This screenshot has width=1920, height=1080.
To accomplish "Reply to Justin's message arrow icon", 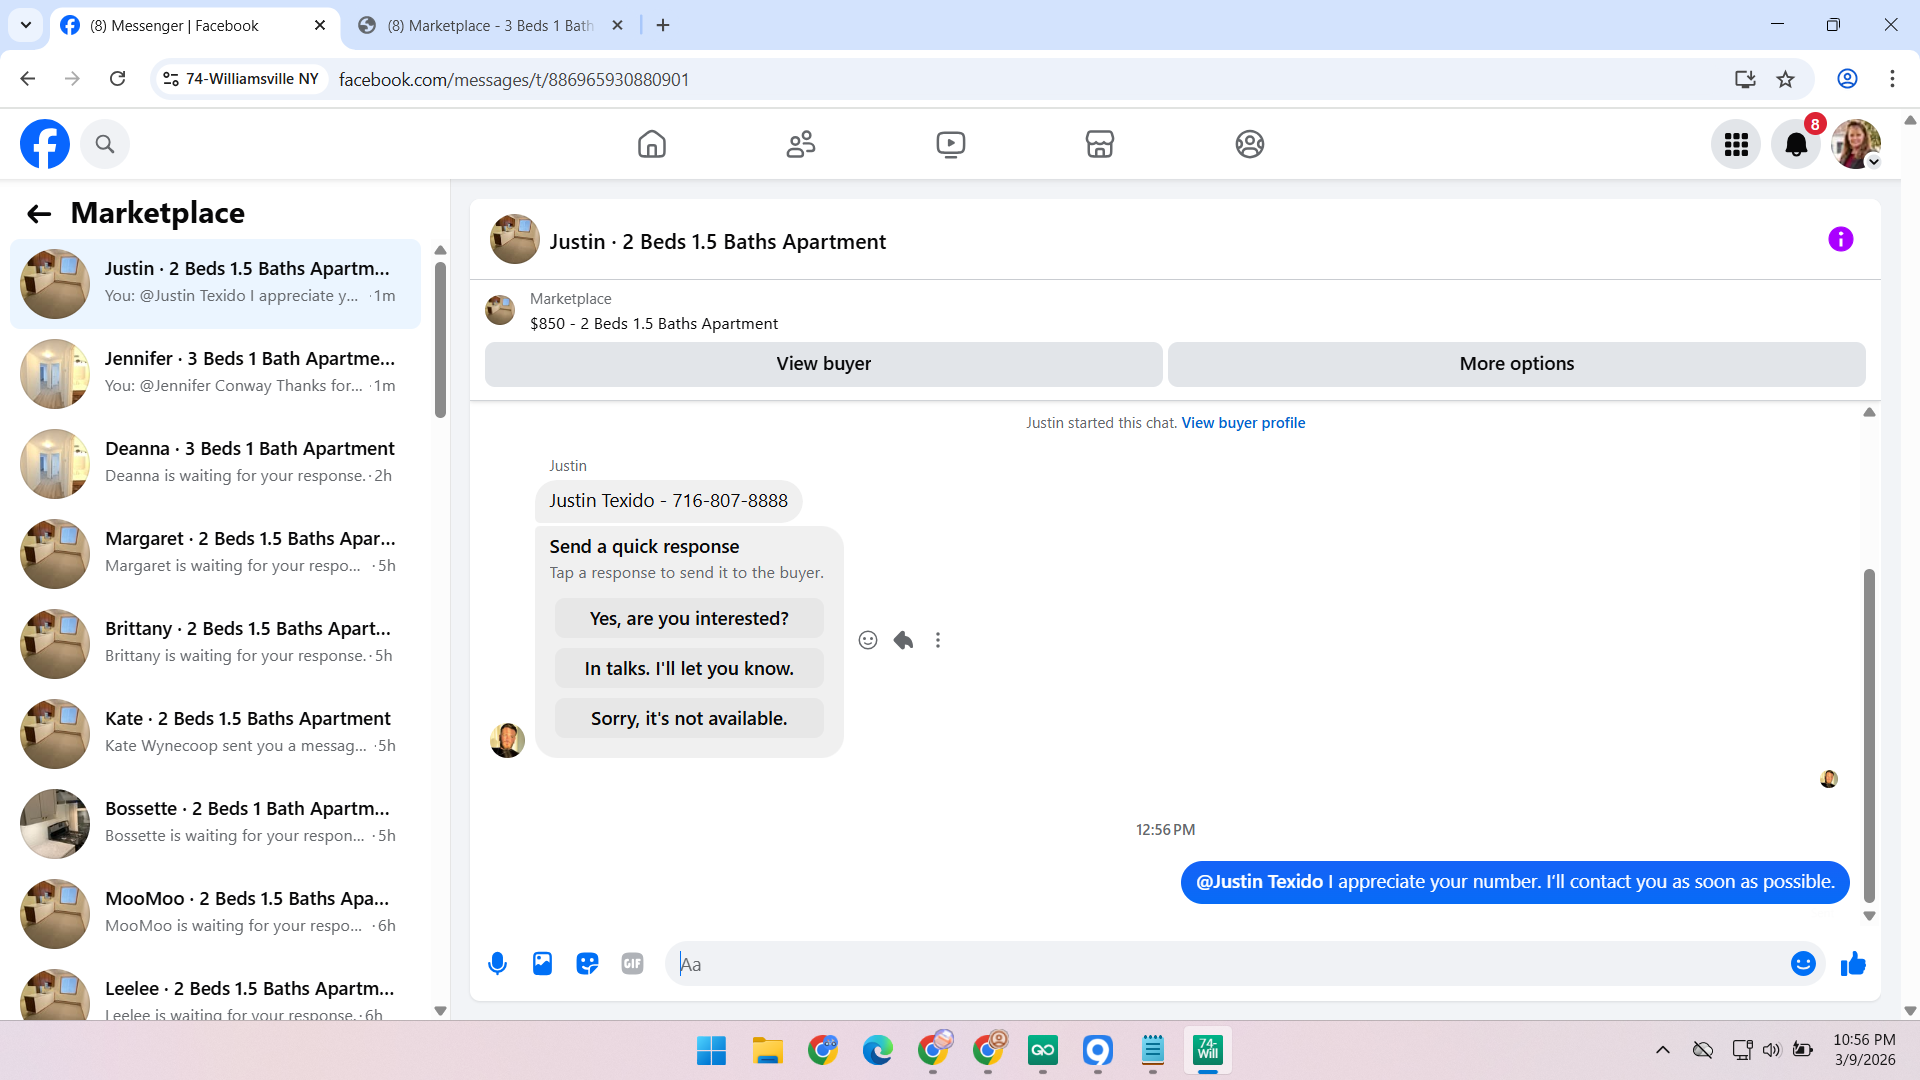I will (903, 640).
